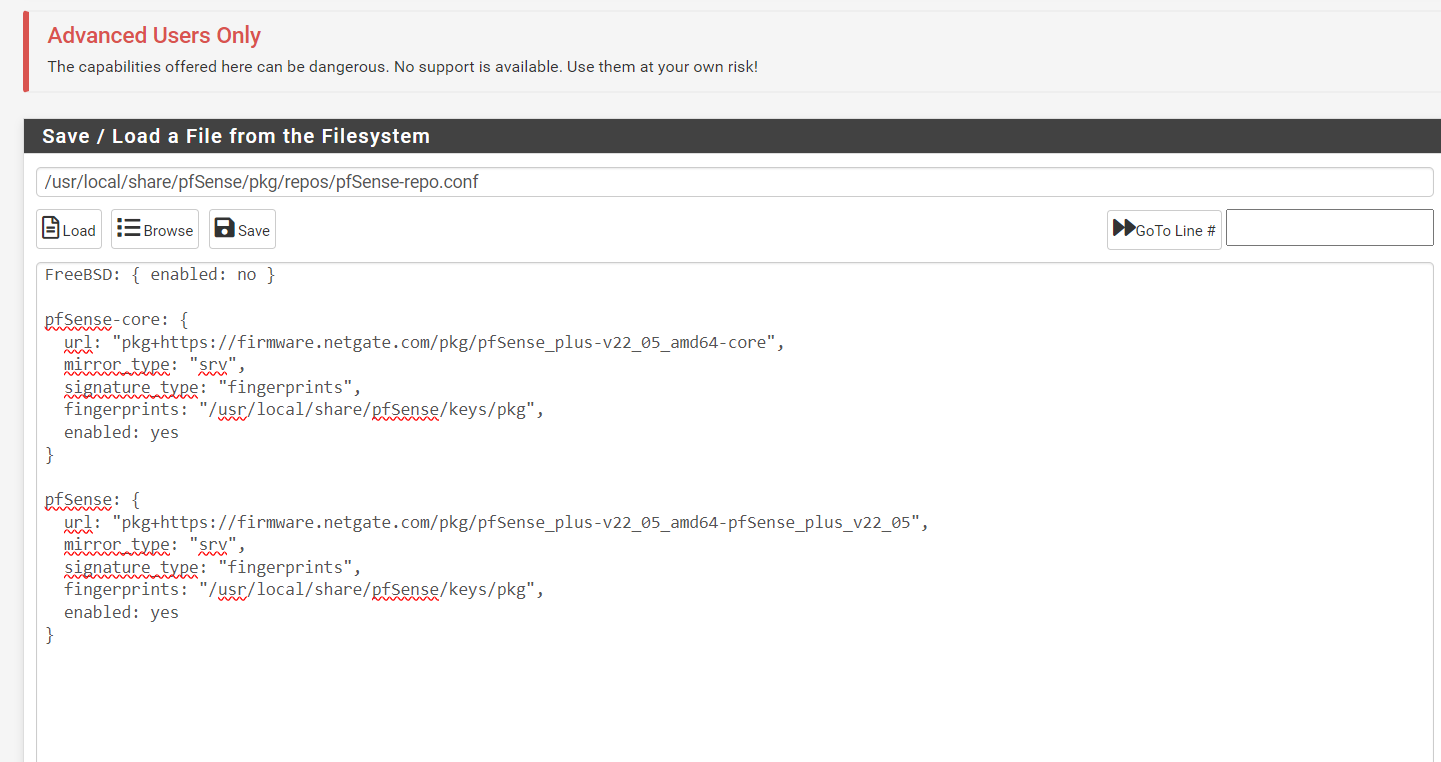
Task: Click 'enabled: yes' in the second pfSense block
Action: [x=121, y=612]
